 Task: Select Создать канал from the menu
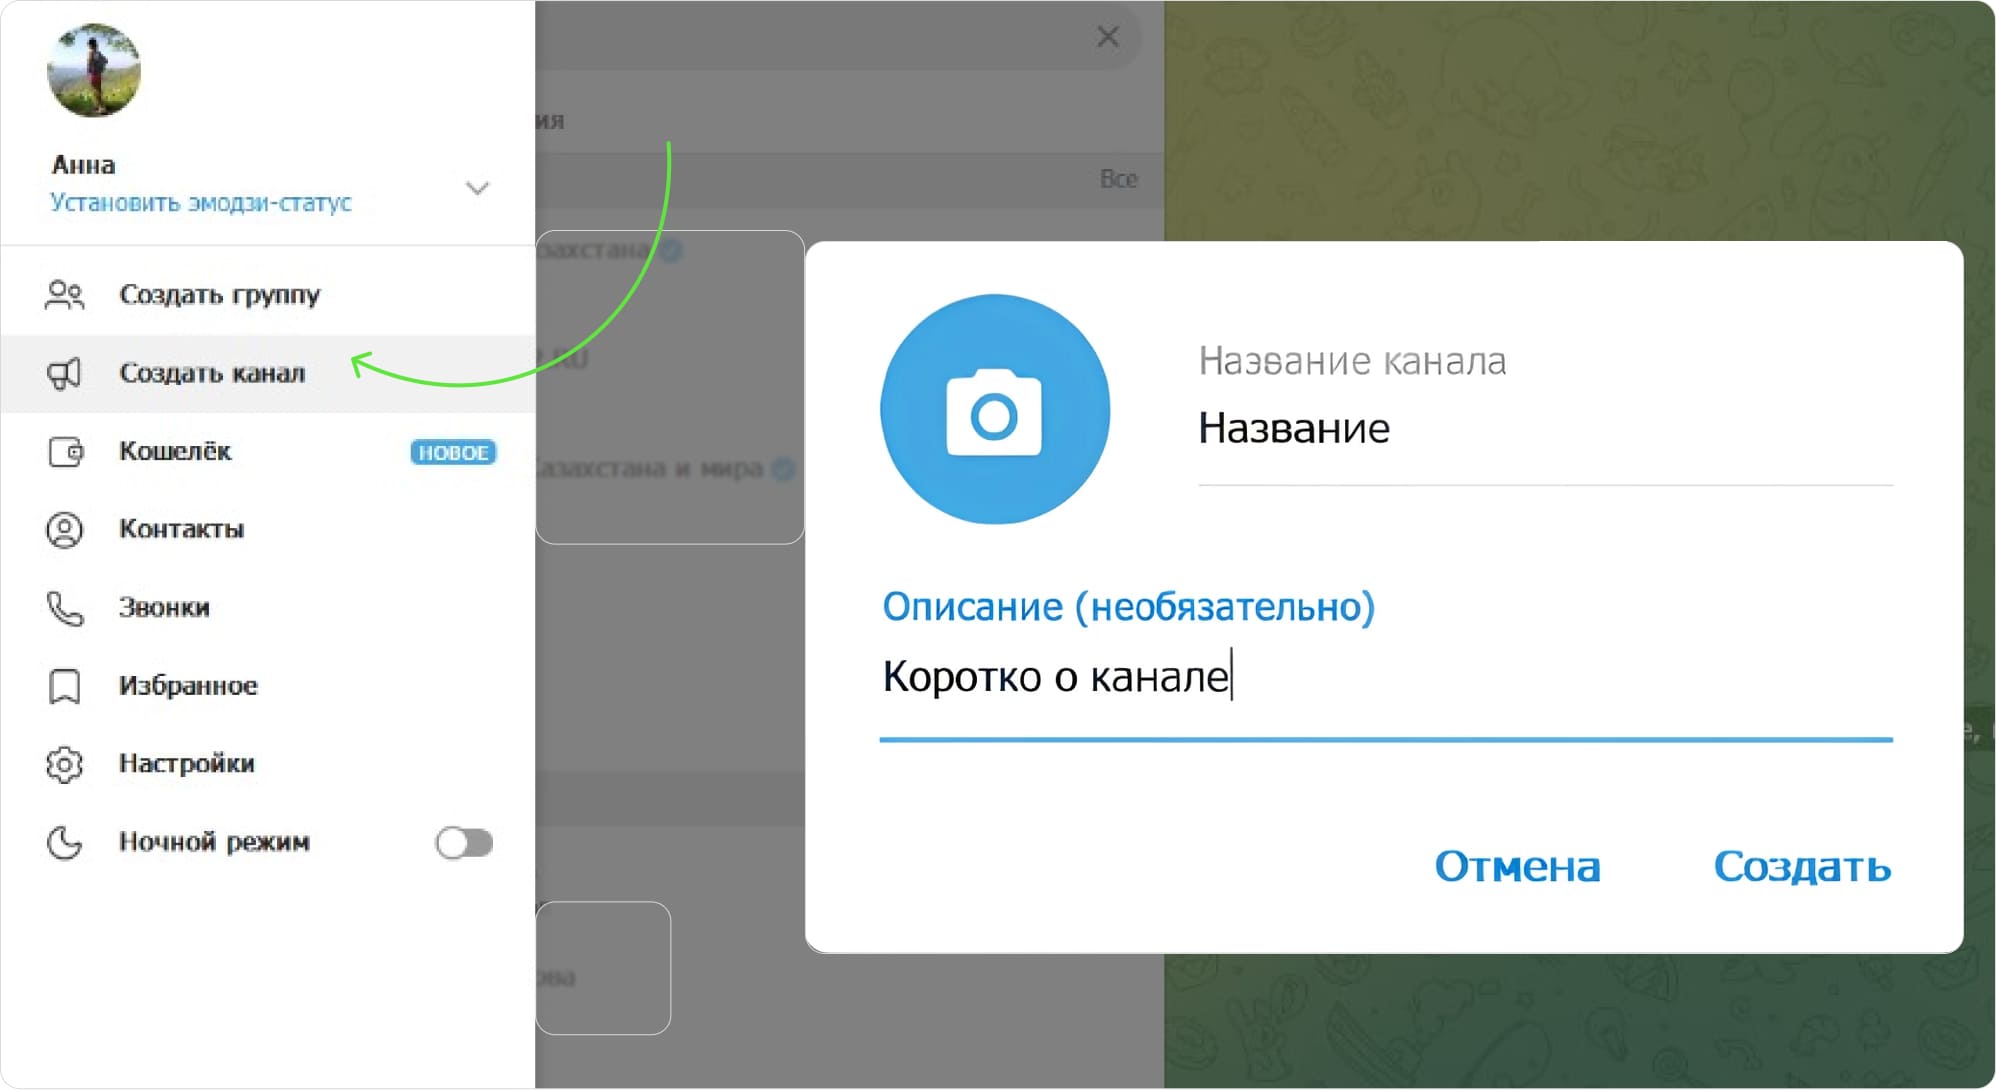pyautogui.click(x=212, y=373)
